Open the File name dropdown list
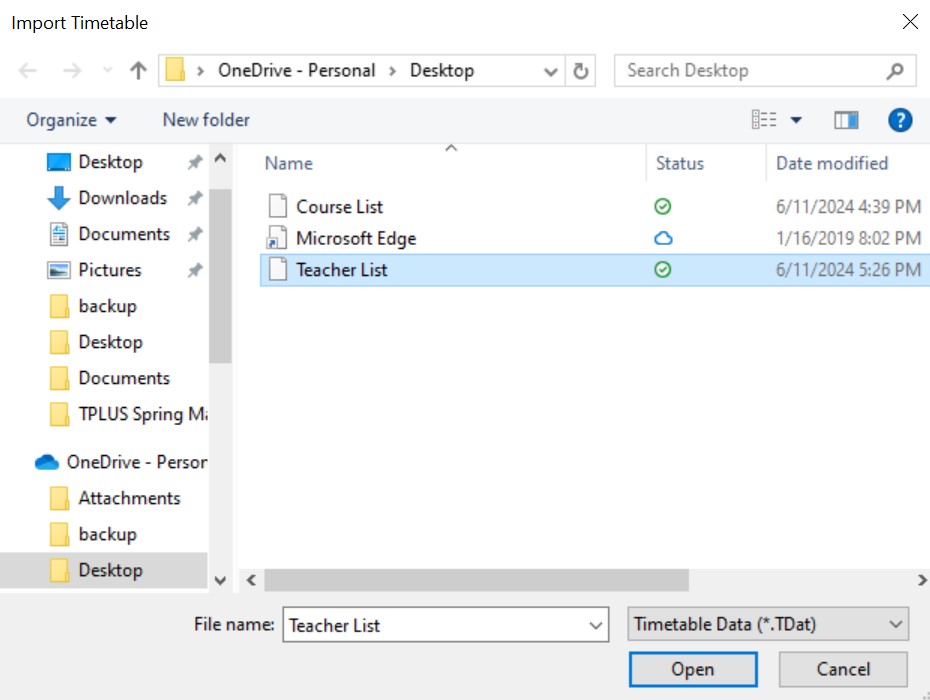 (594, 624)
